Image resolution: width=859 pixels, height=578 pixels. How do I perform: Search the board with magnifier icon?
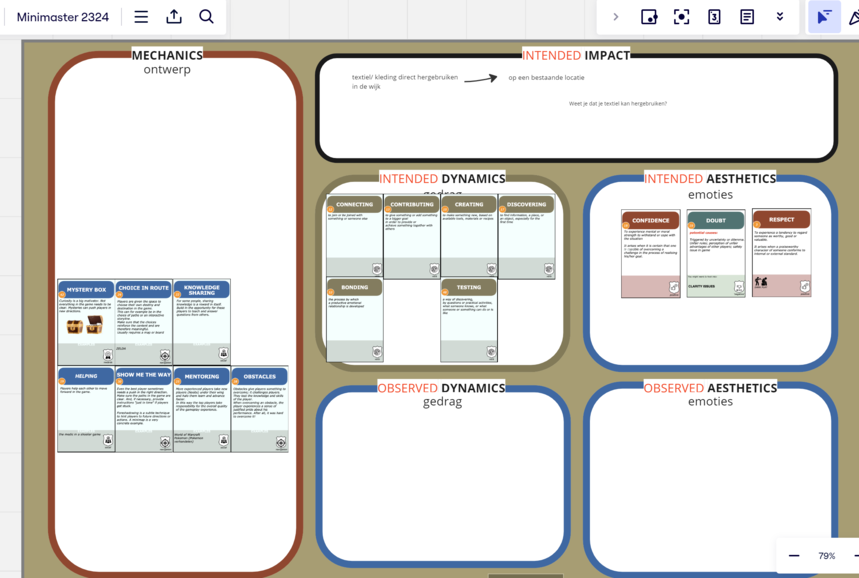point(206,17)
